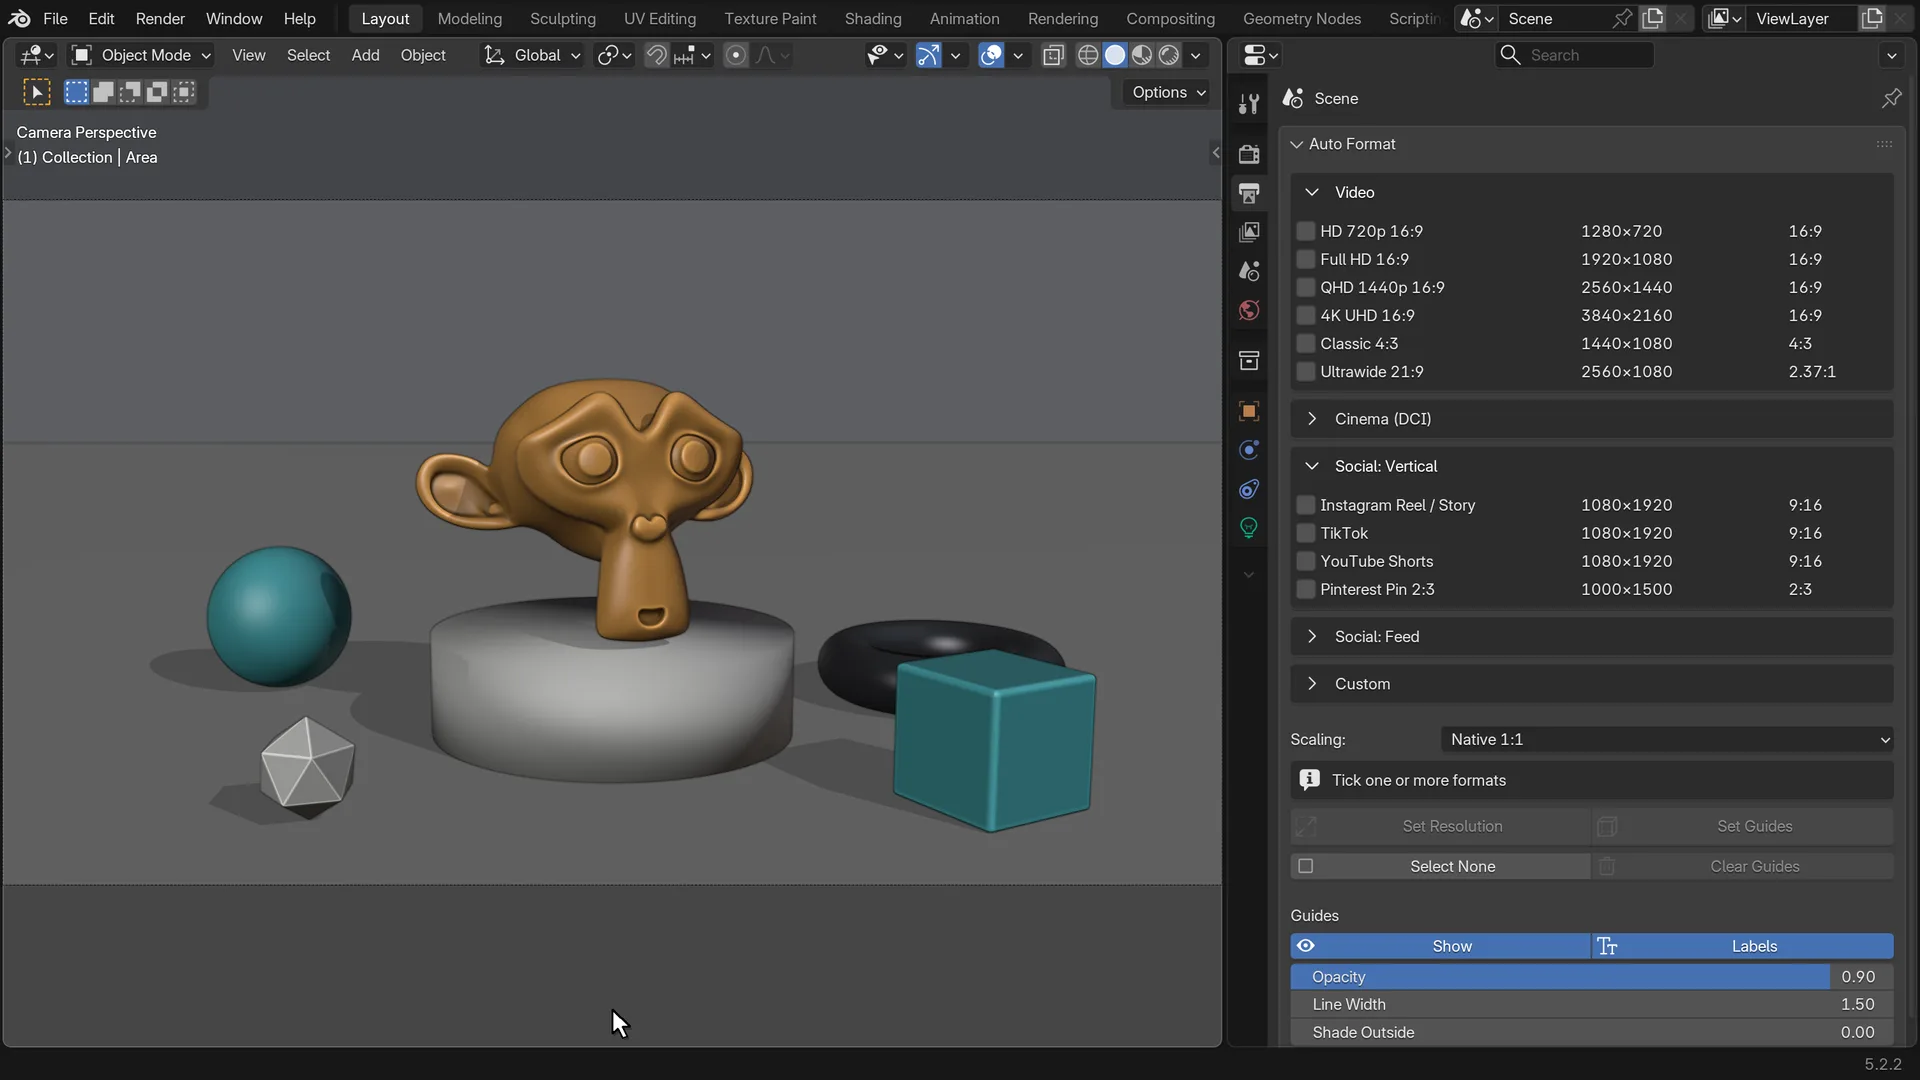Open the Object properties tab
The width and height of the screenshot is (1920, 1080).
coord(1249,411)
